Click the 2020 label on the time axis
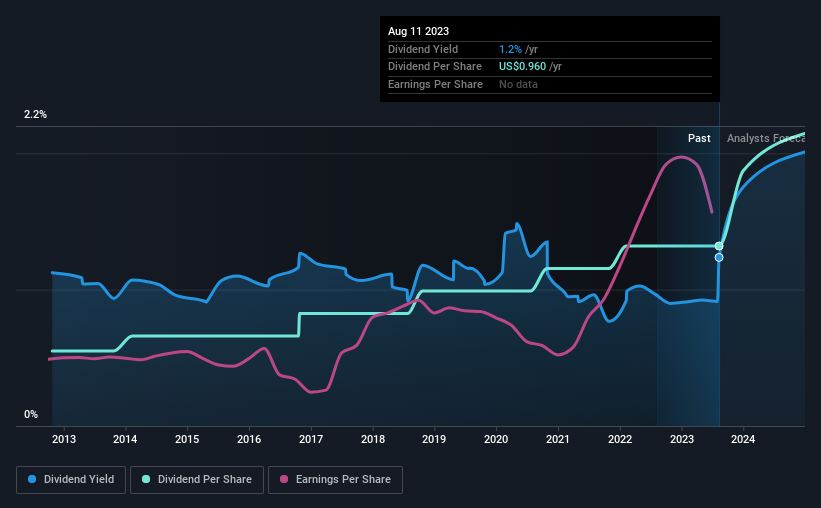The image size is (821, 508). 496,439
